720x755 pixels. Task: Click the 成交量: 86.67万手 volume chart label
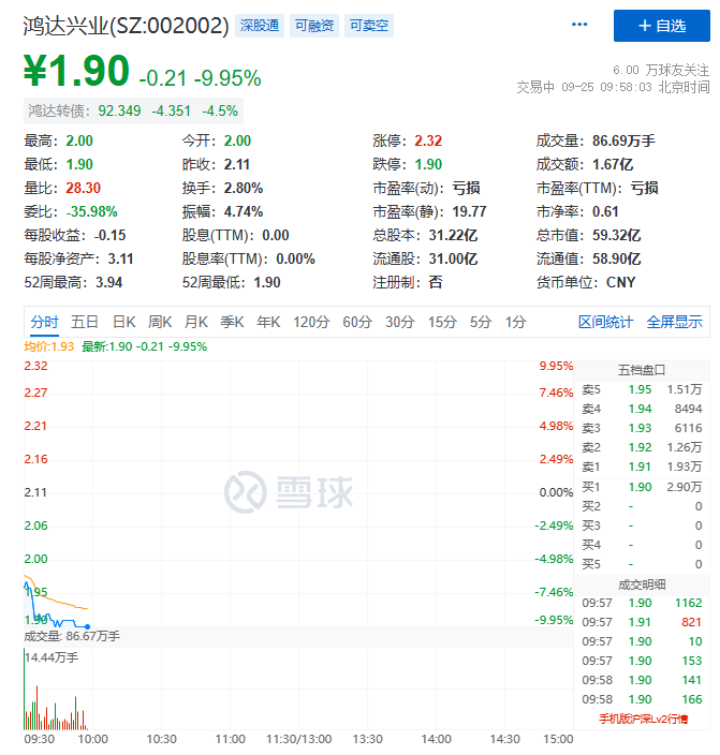tap(72, 636)
